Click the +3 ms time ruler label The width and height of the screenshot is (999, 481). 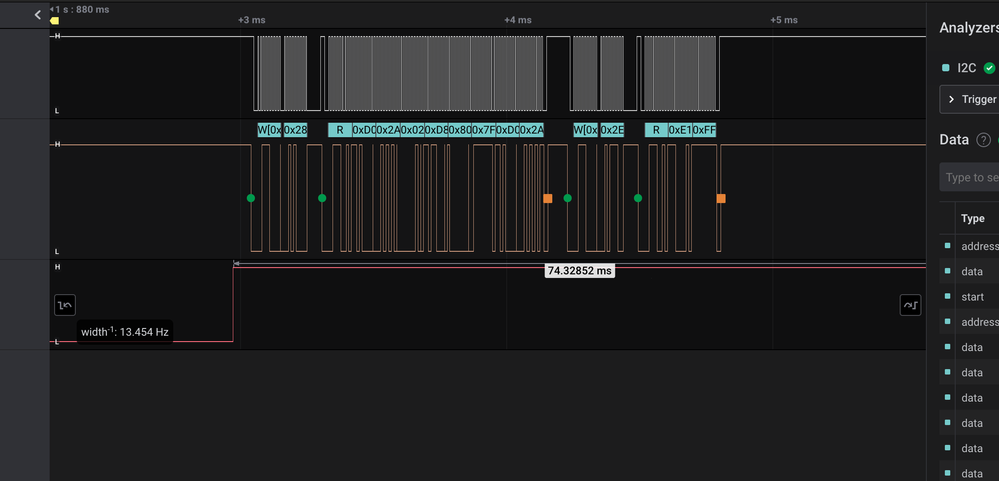point(252,20)
